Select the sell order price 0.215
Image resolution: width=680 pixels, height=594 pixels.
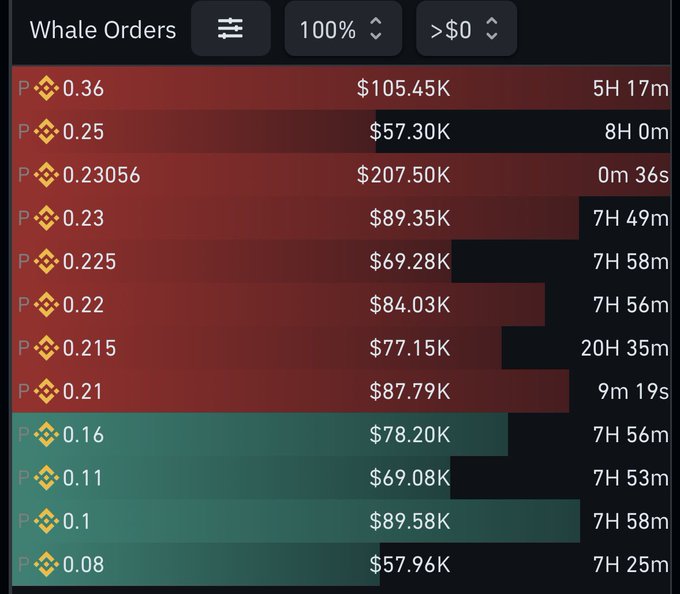pyautogui.click(x=89, y=348)
